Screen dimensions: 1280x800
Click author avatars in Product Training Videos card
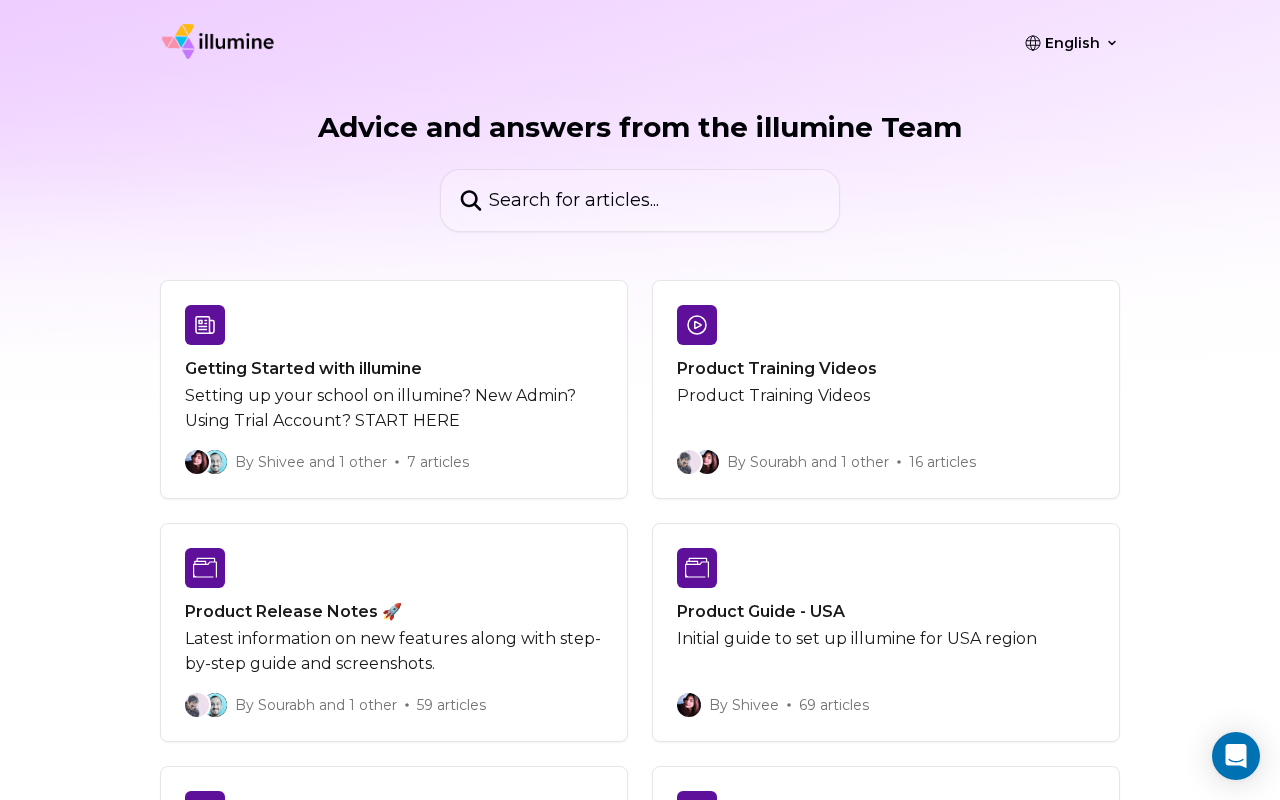698,462
